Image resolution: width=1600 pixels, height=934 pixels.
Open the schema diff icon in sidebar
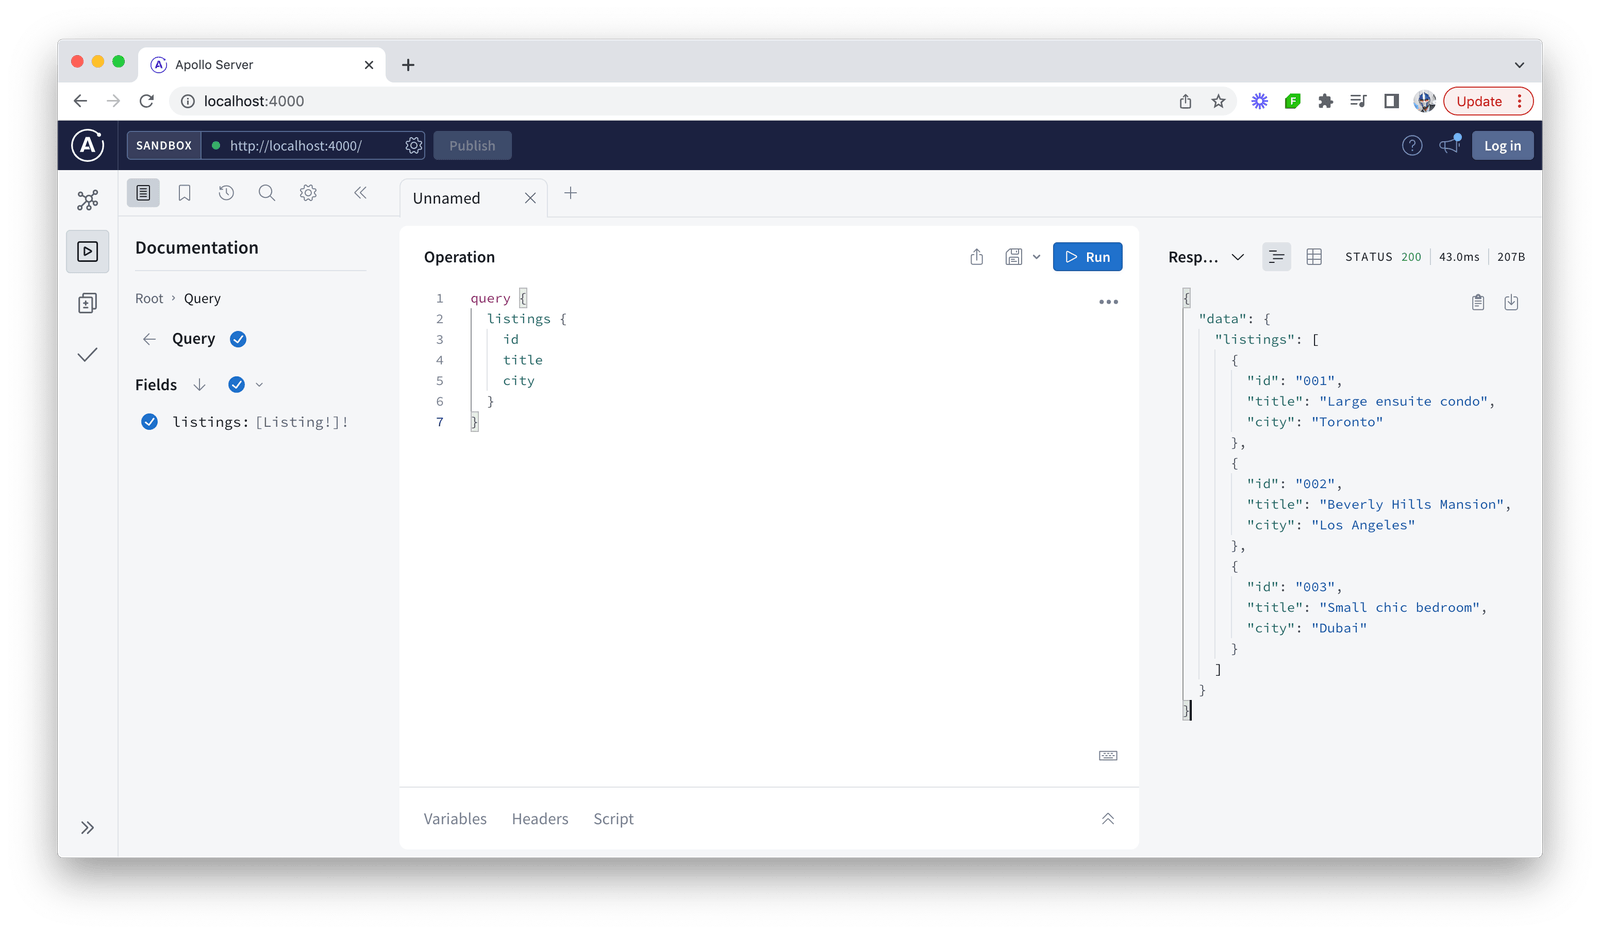(x=88, y=303)
